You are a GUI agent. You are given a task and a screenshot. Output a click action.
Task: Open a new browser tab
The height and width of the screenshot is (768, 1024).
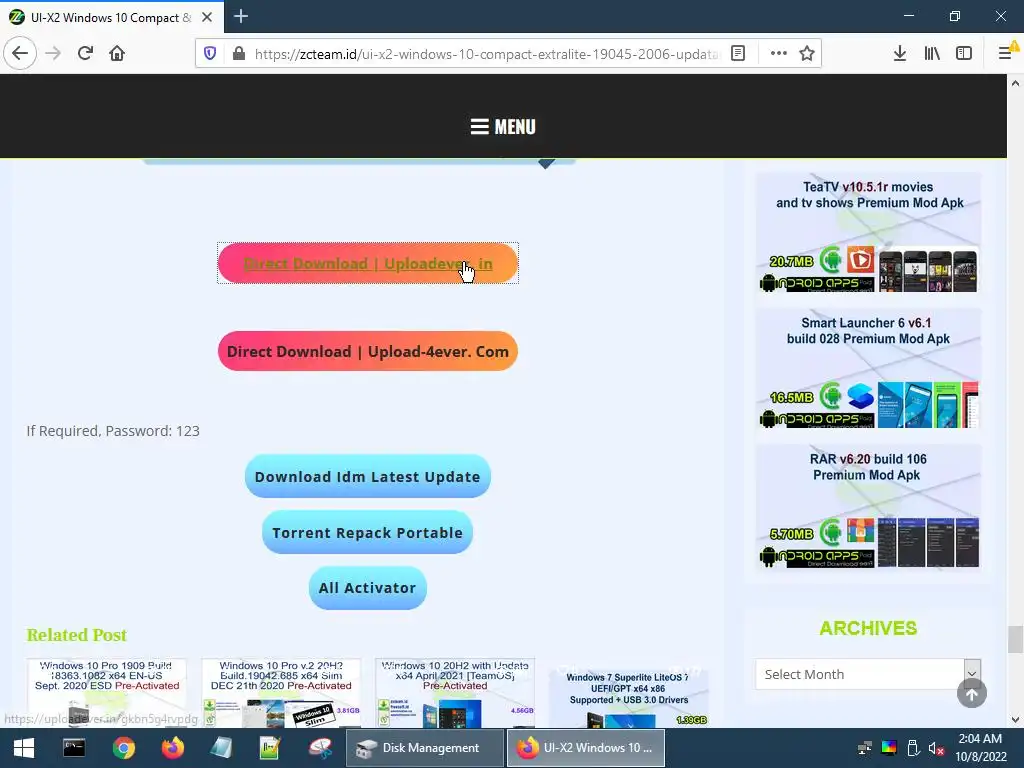click(241, 16)
